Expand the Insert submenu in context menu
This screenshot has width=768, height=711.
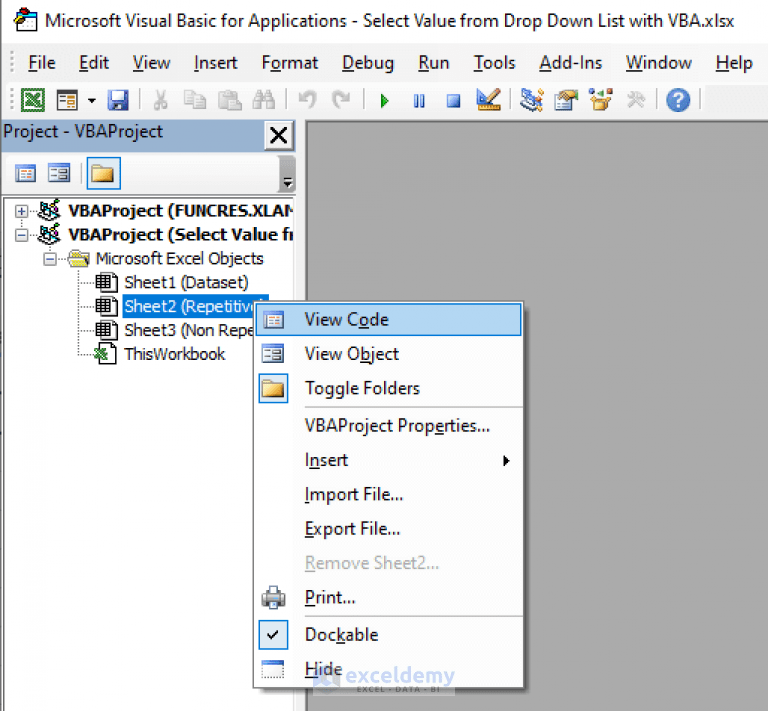coord(389,460)
